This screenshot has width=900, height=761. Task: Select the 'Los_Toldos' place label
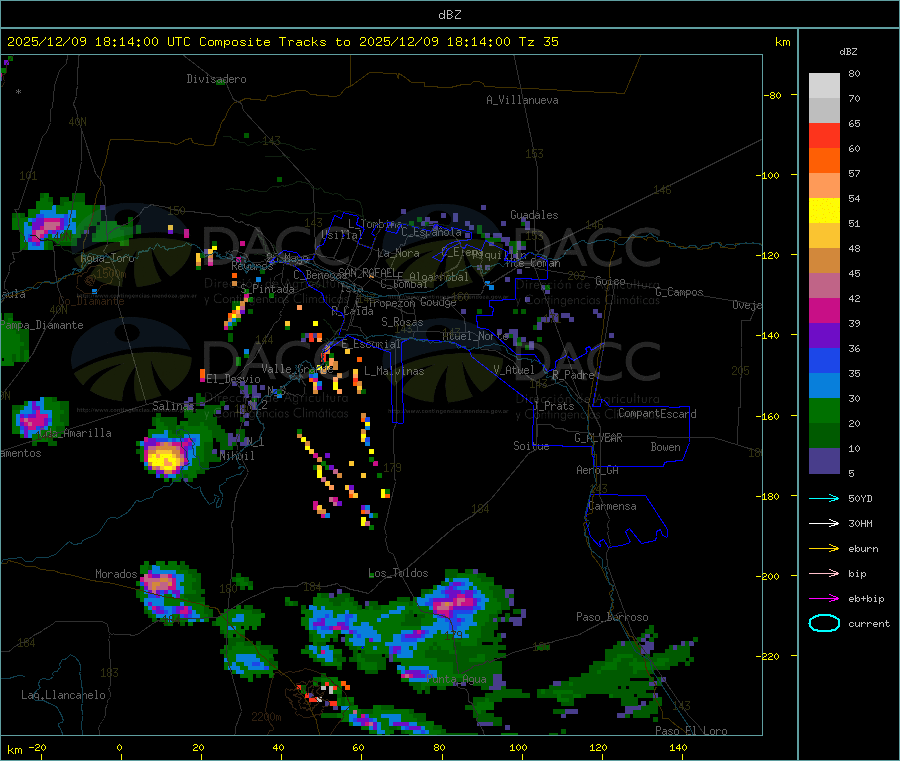398,573
